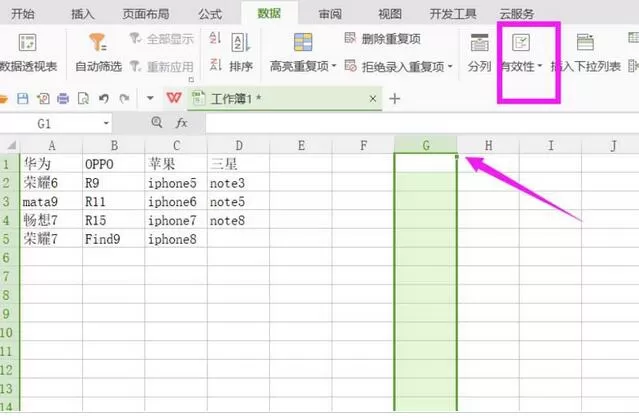Expand the quick access toolbar dropdown
The image size is (639, 418).
pyautogui.click(x=150, y=98)
